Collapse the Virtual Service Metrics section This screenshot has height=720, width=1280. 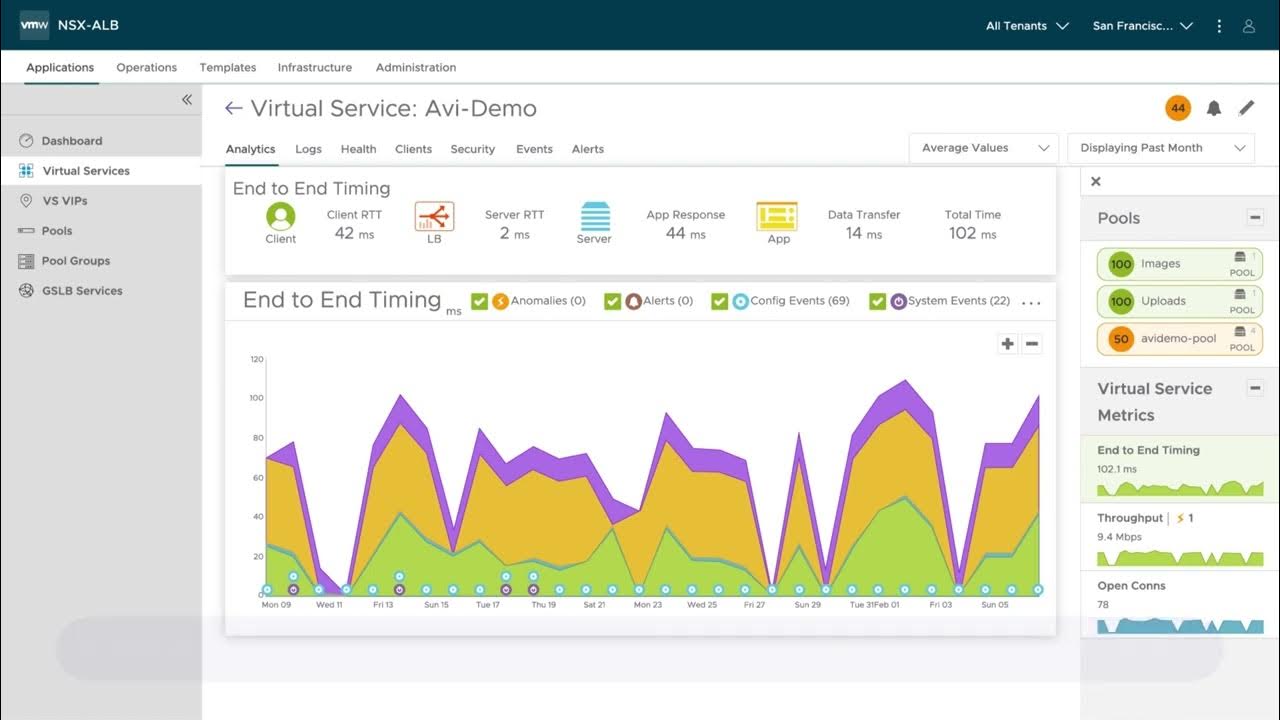1254,388
